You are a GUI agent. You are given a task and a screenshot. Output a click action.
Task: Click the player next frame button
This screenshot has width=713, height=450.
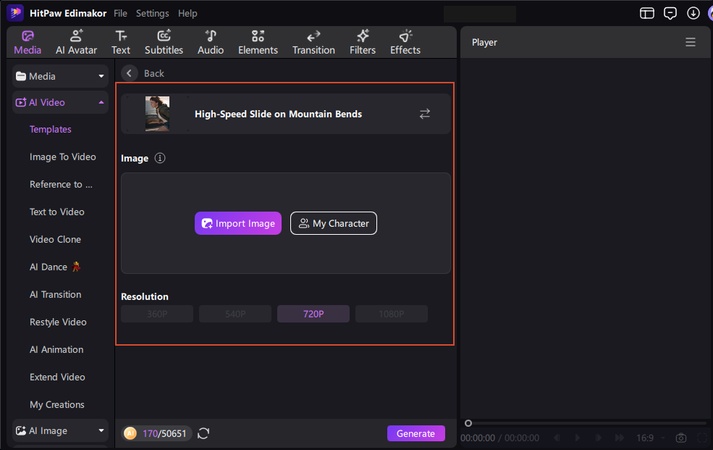(598, 438)
